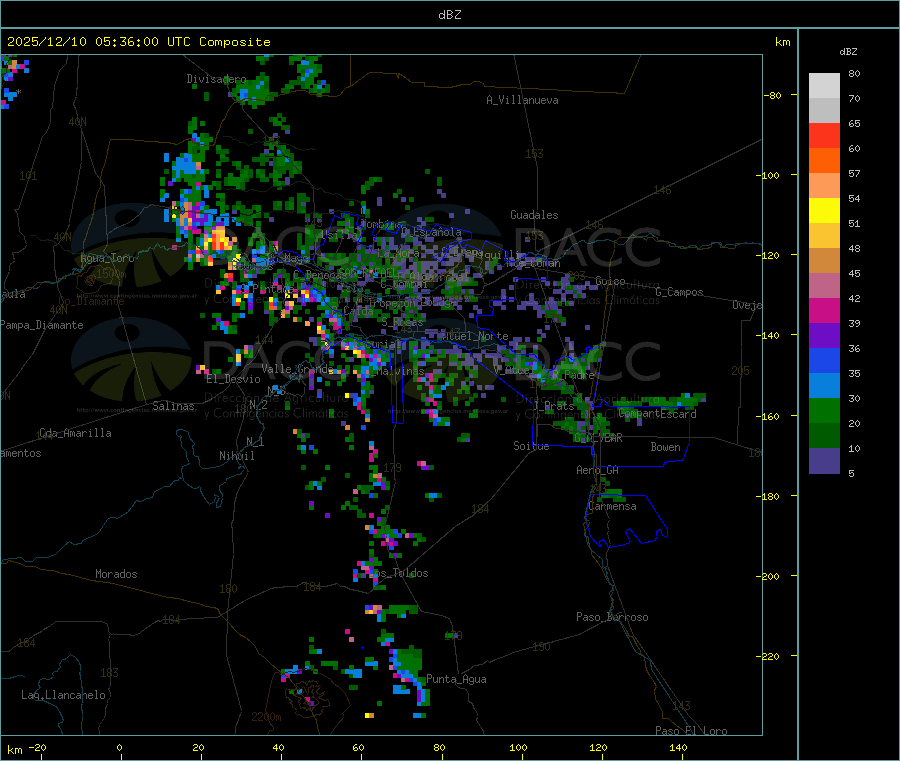Click the 'dBZ' label above the color legend
This screenshot has width=900, height=761.
pos(848,52)
